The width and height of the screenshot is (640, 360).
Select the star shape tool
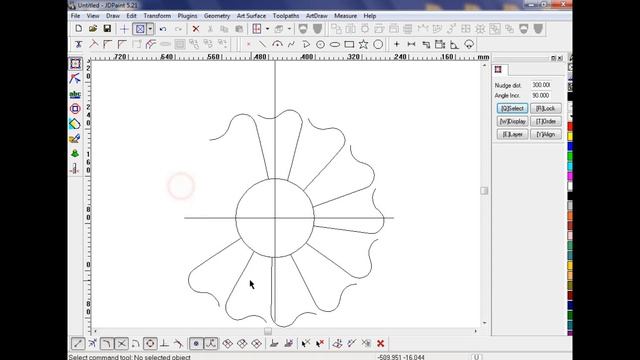[x=363, y=44]
